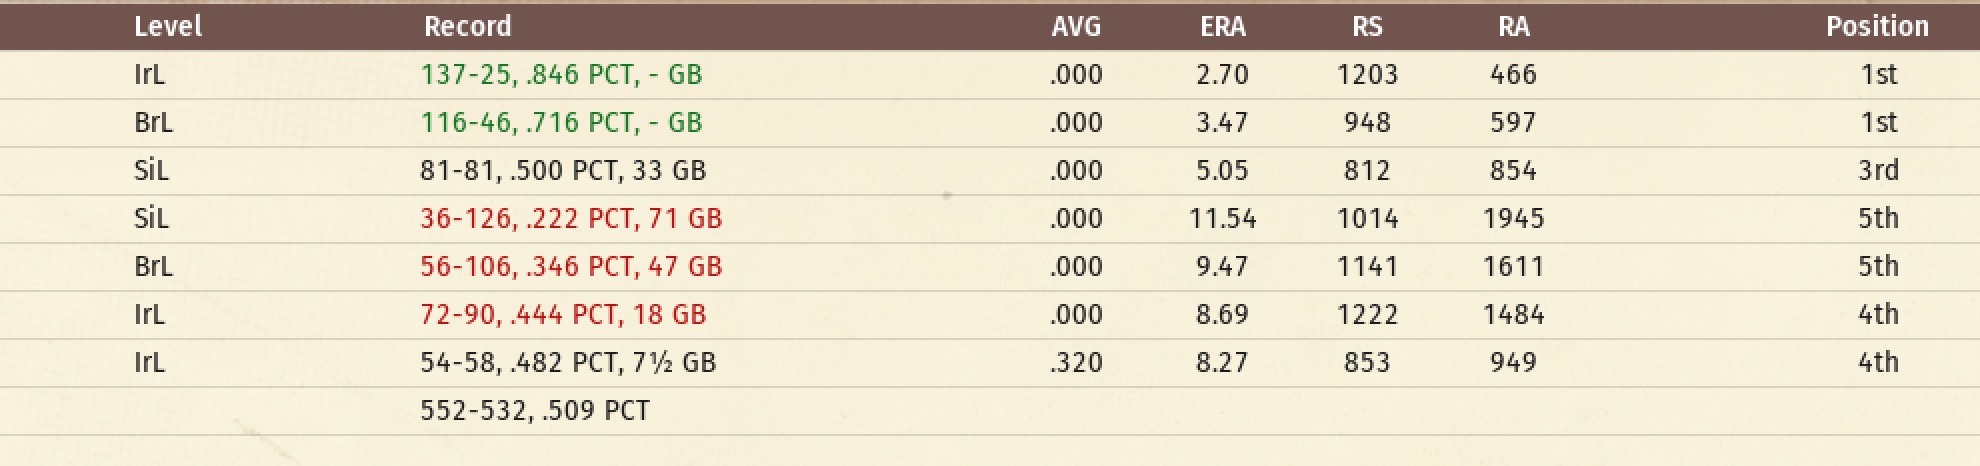Screen dimensions: 1980x466
Task: Click the .320 AVG value
Action: pyautogui.click(x=1076, y=362)
